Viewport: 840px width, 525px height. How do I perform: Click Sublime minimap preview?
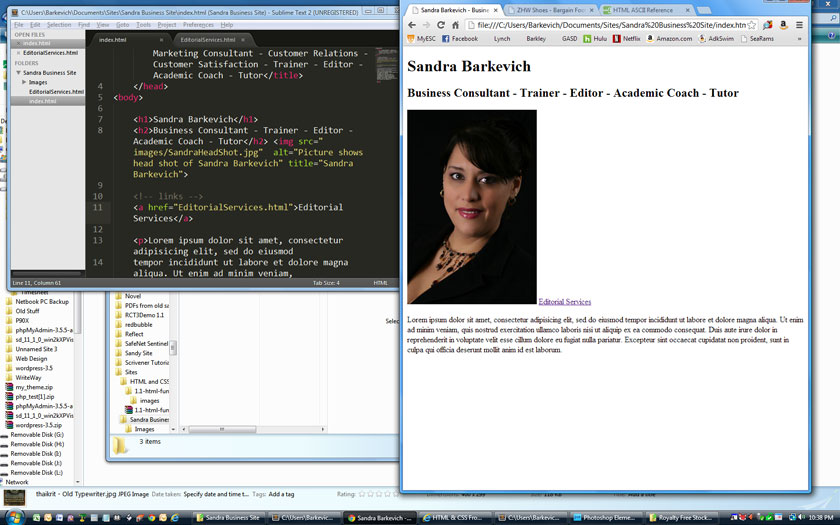pos(387,64)
